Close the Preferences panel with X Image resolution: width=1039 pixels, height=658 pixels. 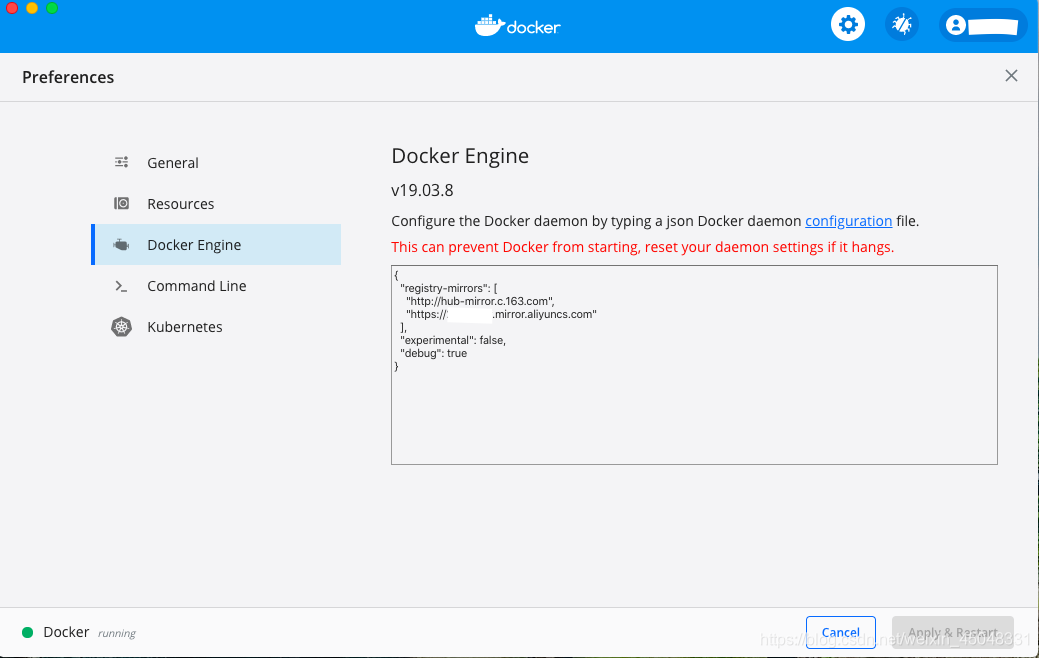[1011, 76]
